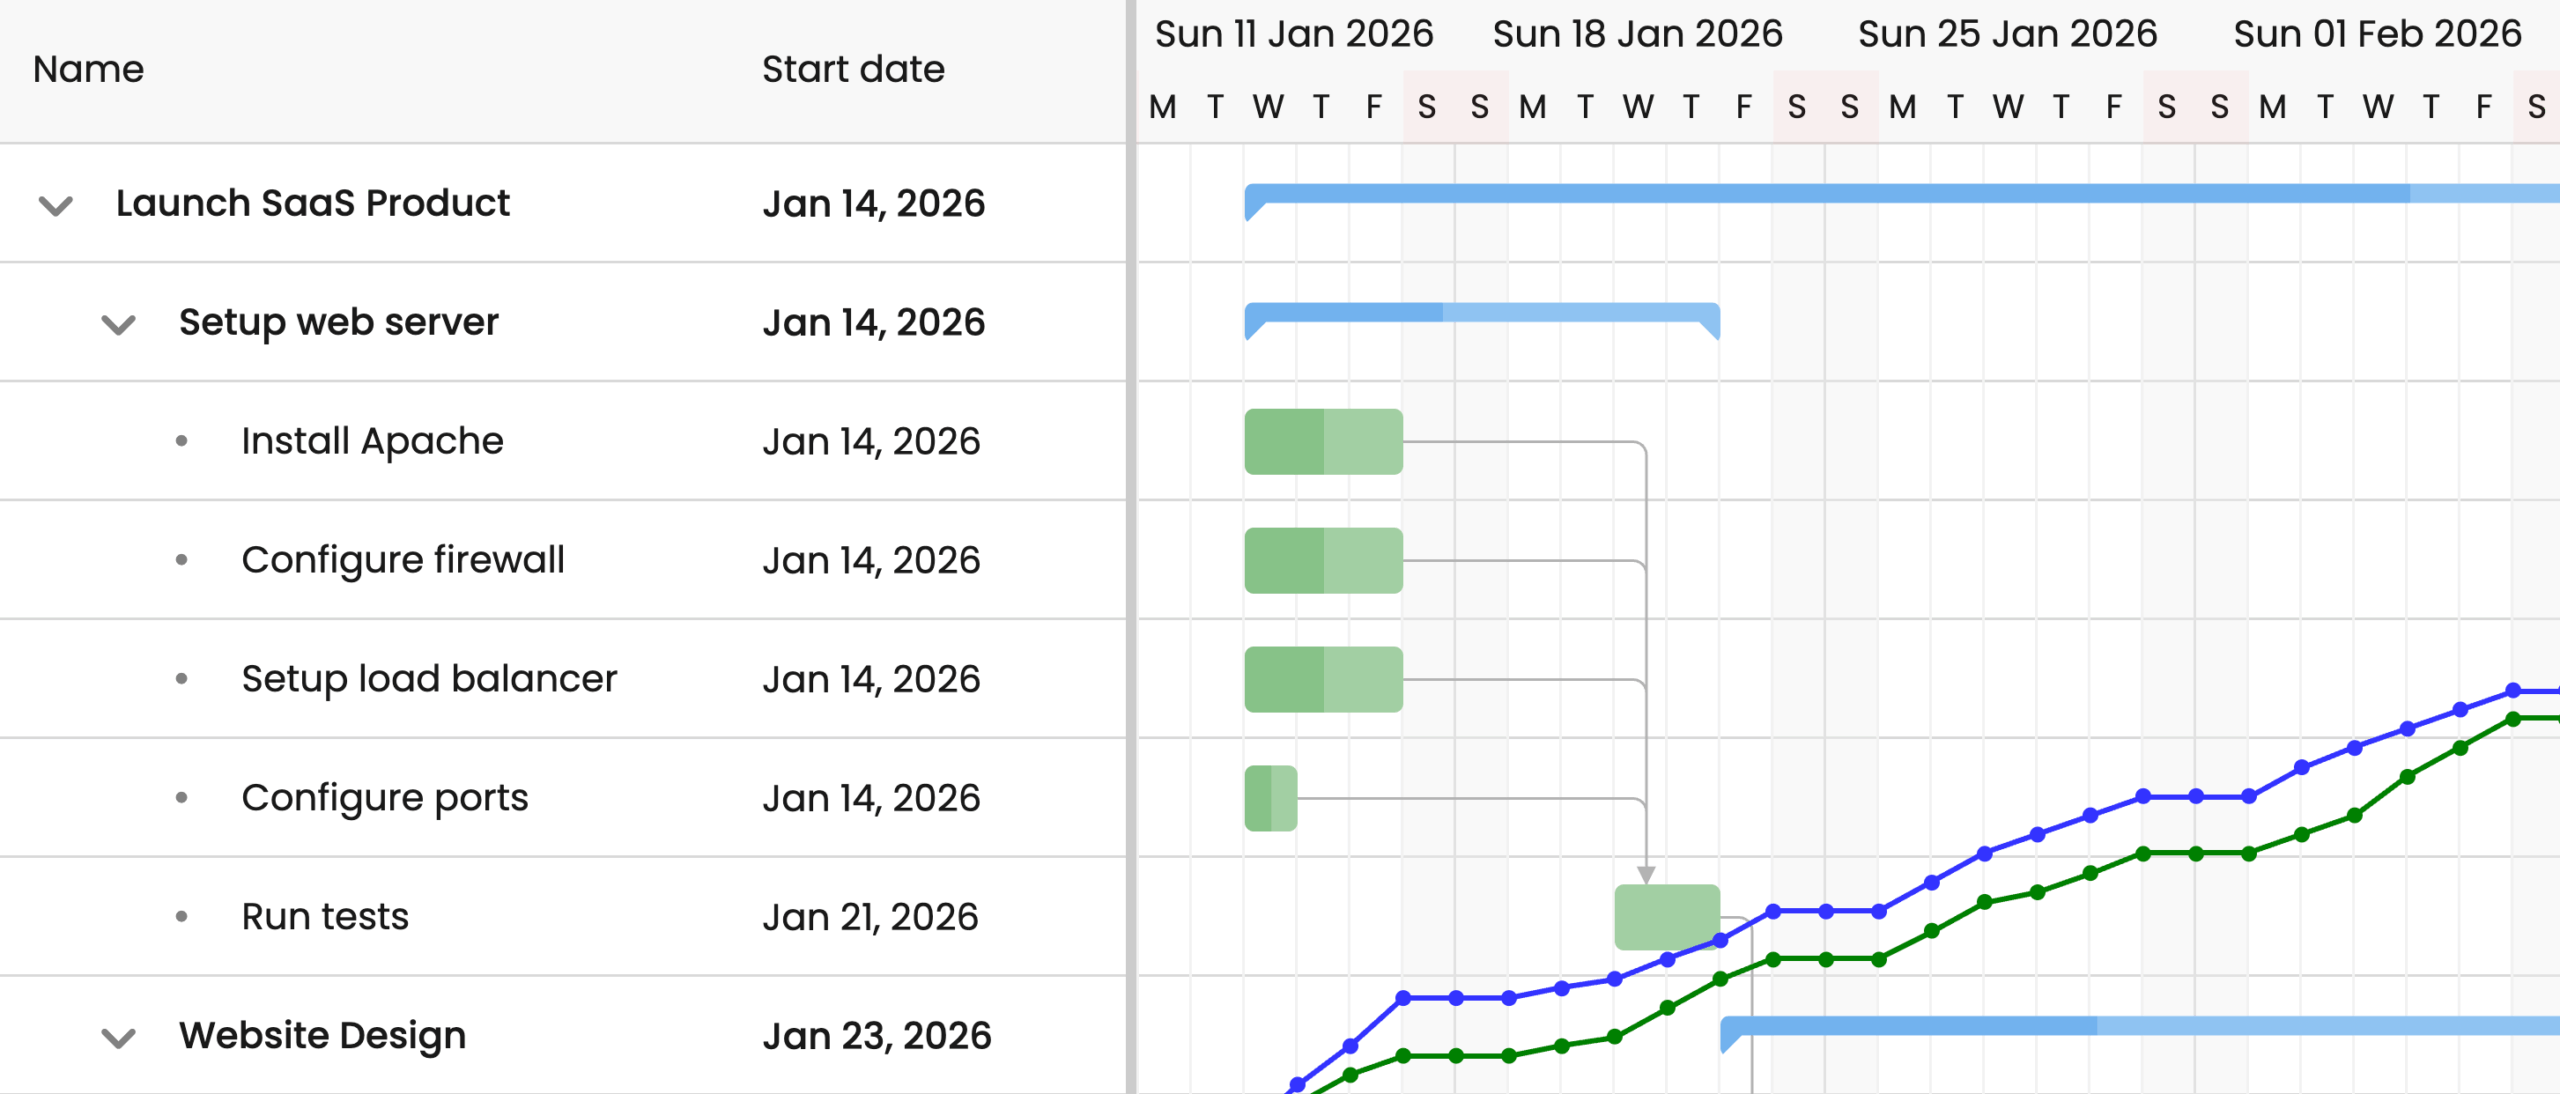The height and width of the screenshot is (1094, 2560).
Task: Select the Sun 18 Jan 2026 week header
Action: [1637, 33]
